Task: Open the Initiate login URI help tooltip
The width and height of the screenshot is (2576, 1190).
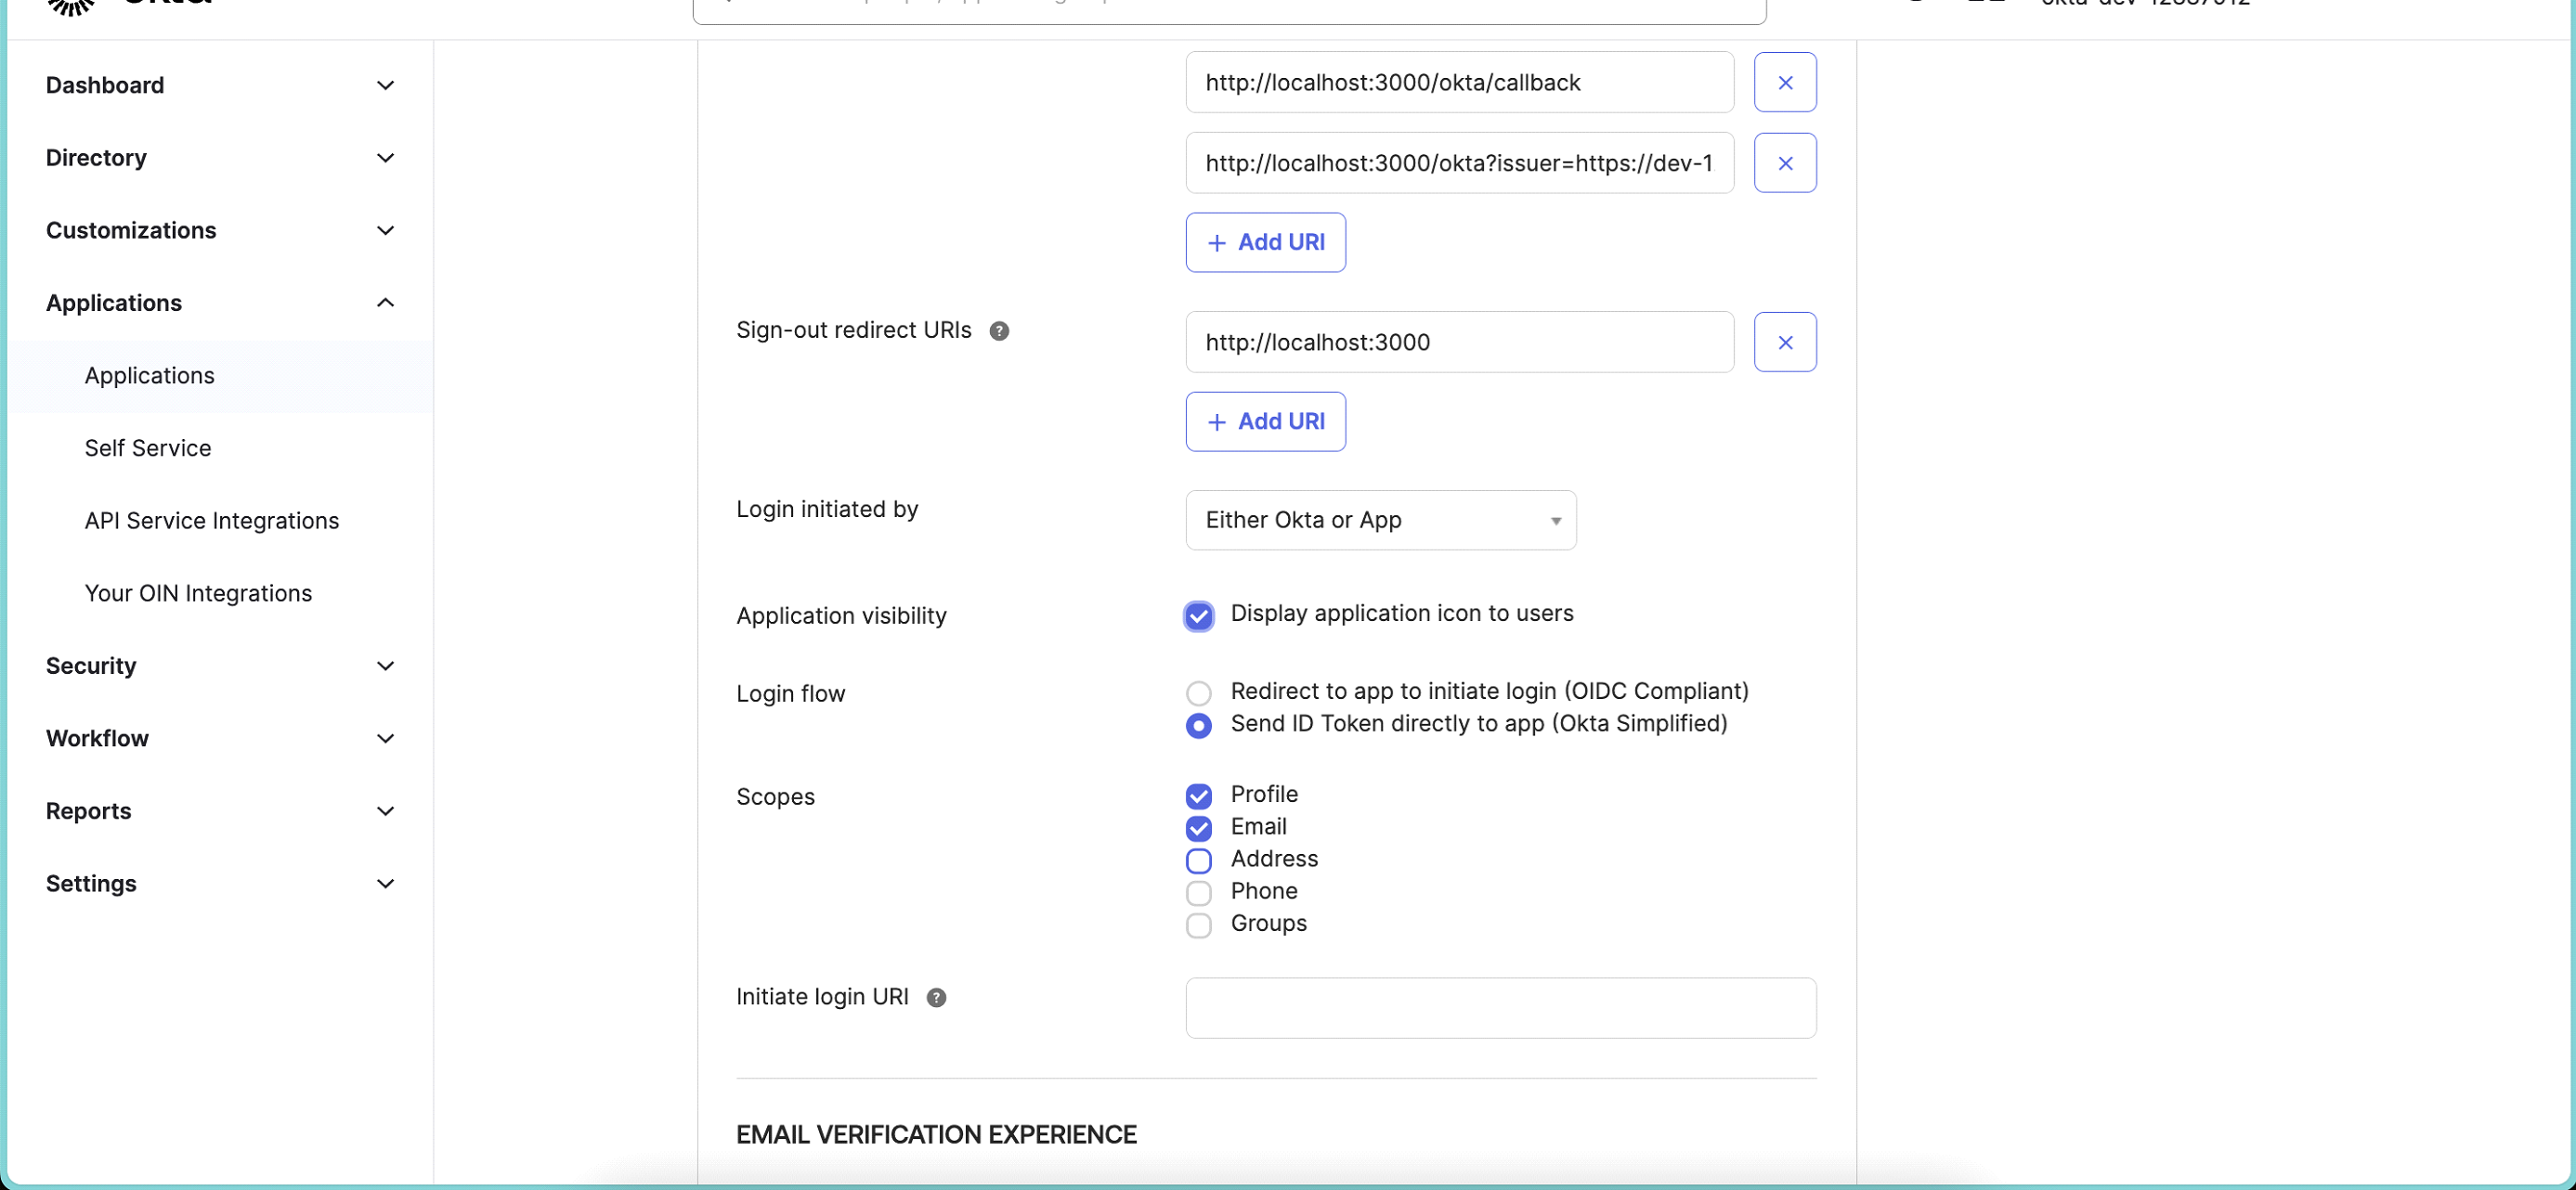Action: click(936, 997)
